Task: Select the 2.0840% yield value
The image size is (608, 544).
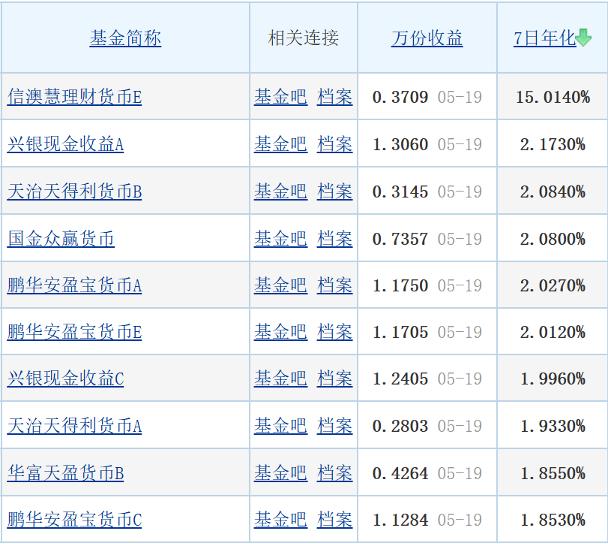Action: coord(553,192)
